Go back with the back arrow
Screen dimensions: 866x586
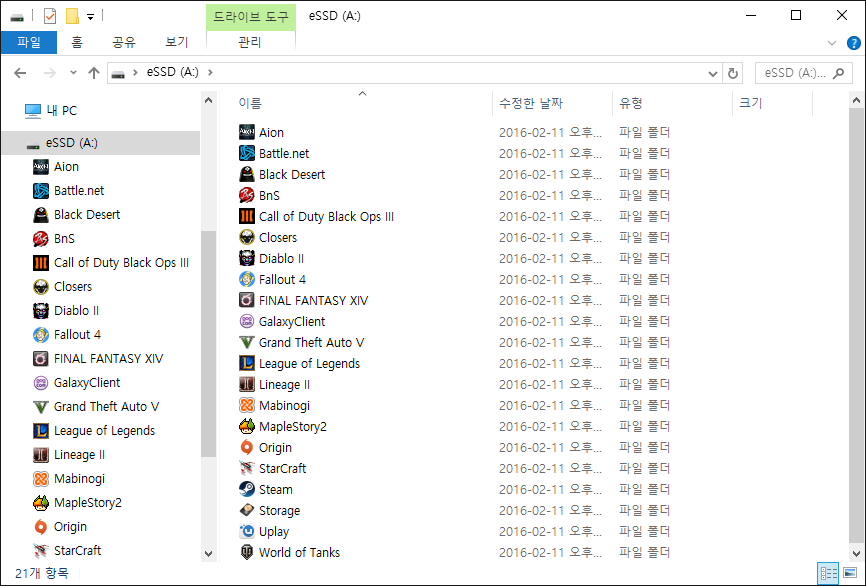(x=20, y=73)
